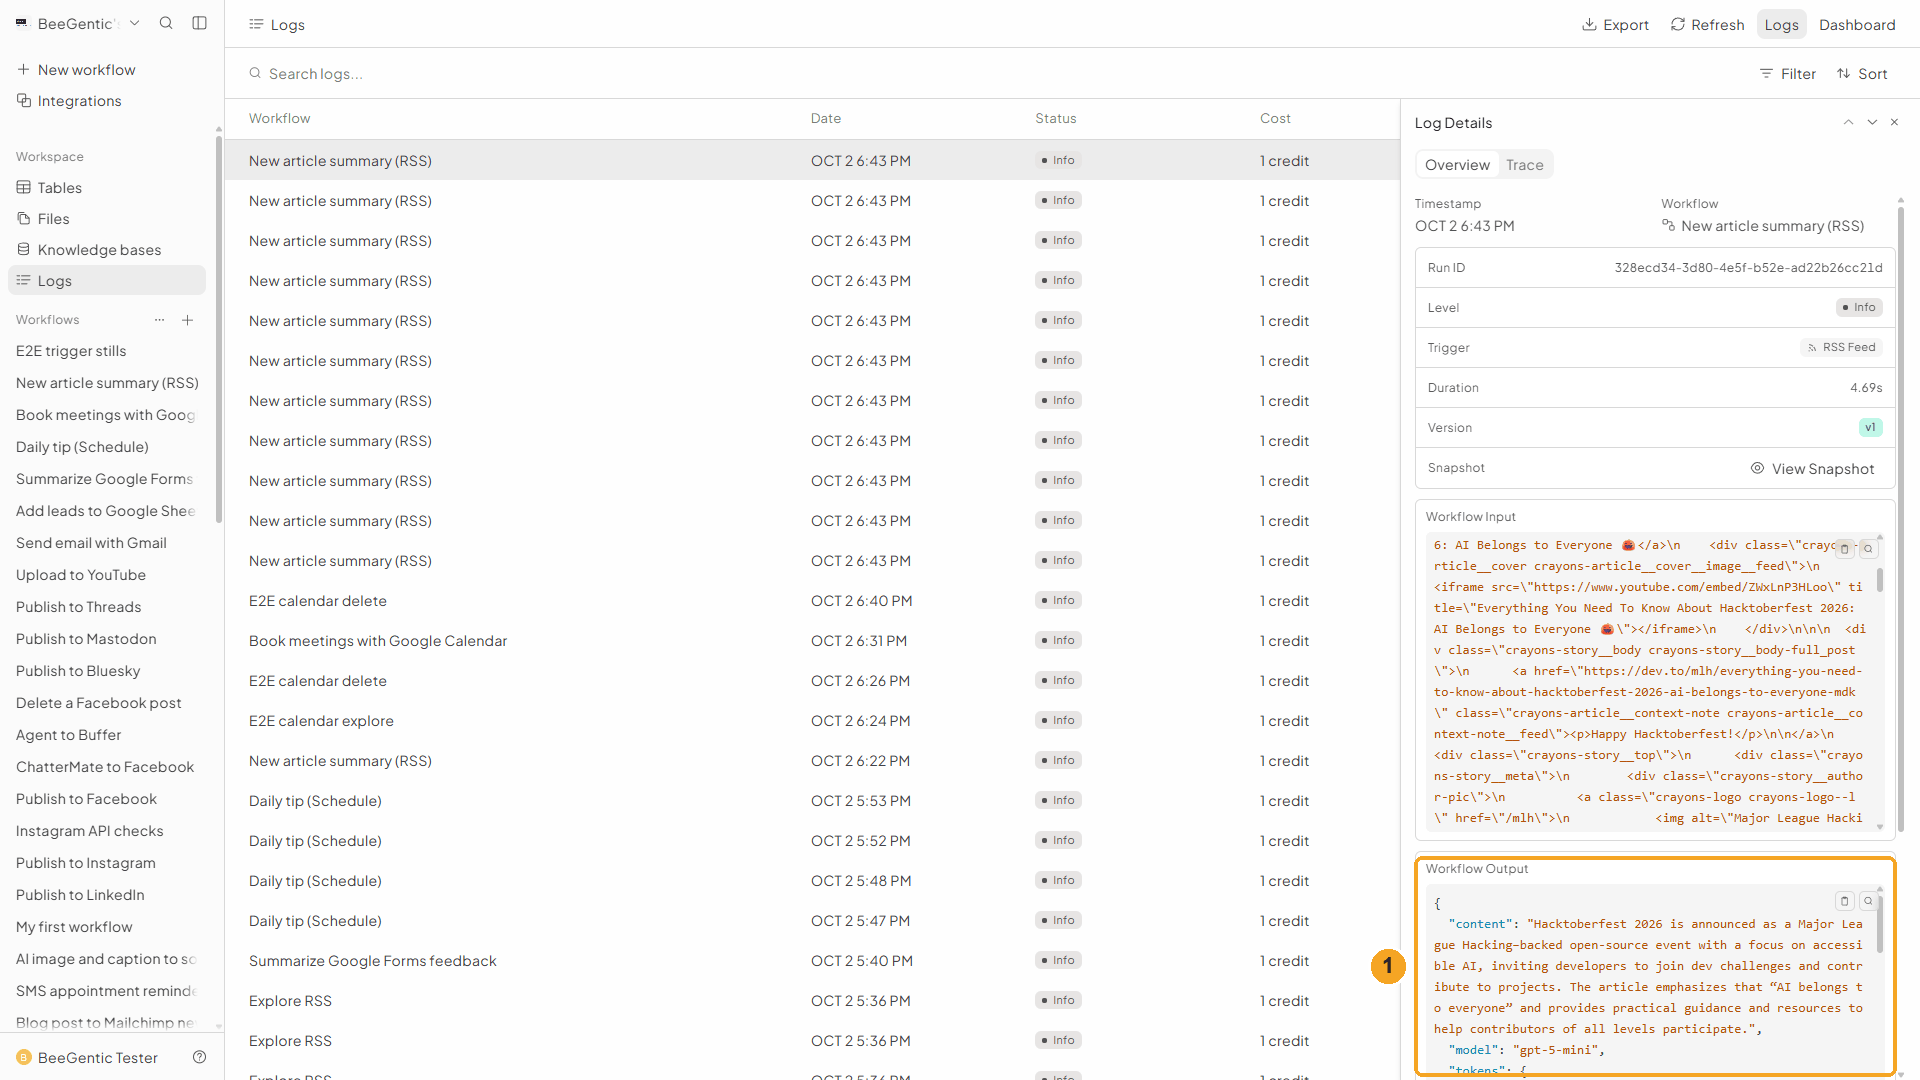Copy the Workflow Output contents
This screenshot has width=1920, height=1080.
1845,901
